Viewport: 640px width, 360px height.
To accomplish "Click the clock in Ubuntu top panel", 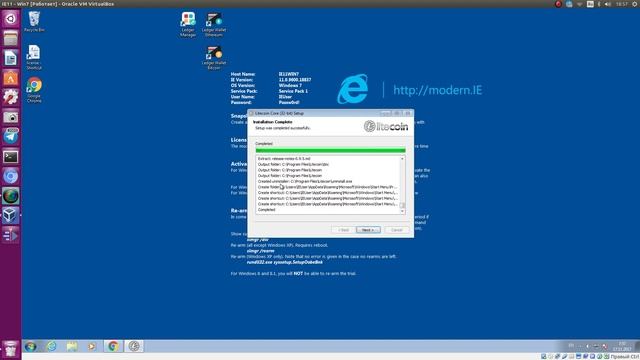I will tap(622, 4).
